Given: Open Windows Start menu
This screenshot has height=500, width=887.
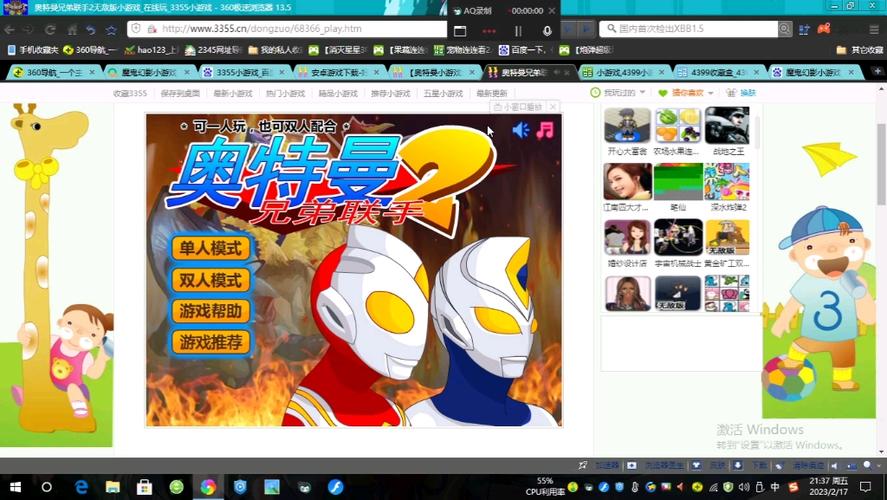Looking at the screenshot, I should (x=15, y=487).
